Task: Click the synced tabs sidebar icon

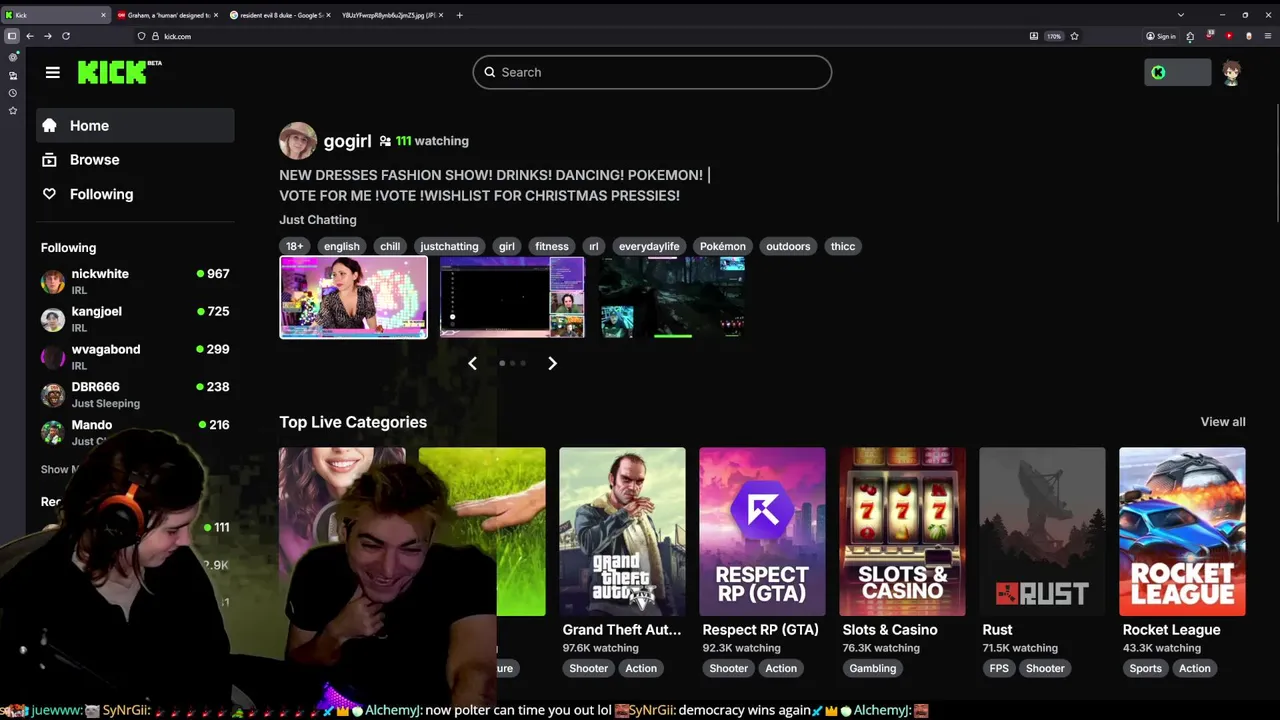Action: (x=13, y=75)
